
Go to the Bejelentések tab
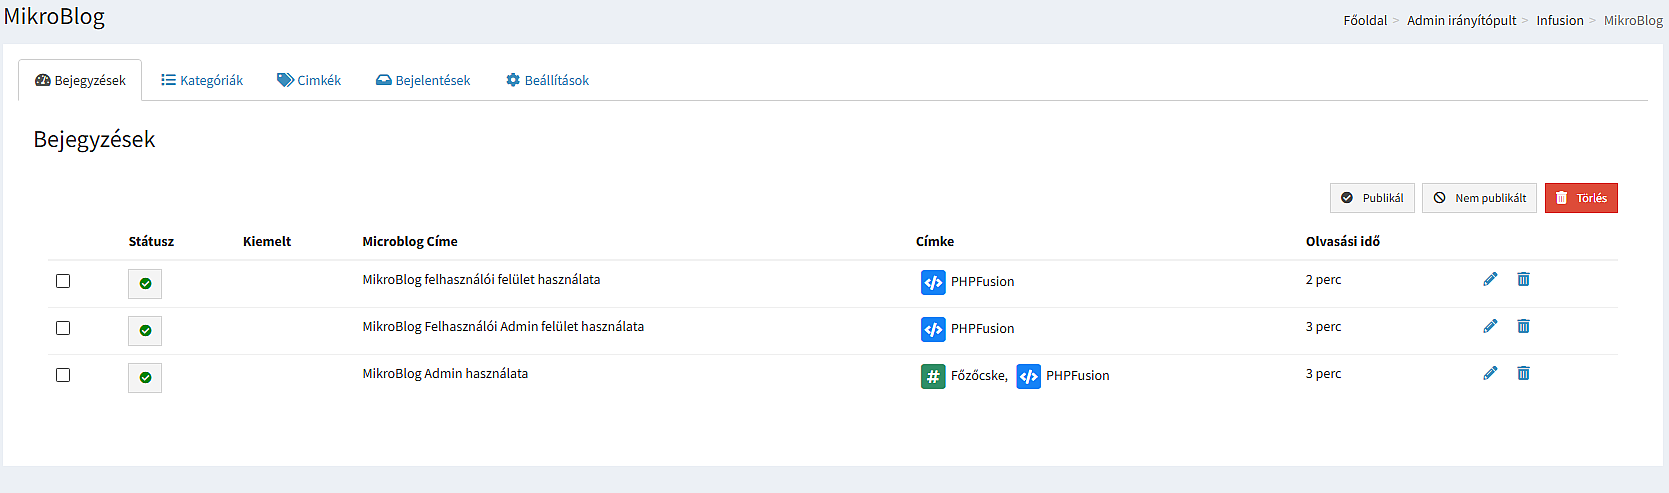pos(423,80)
